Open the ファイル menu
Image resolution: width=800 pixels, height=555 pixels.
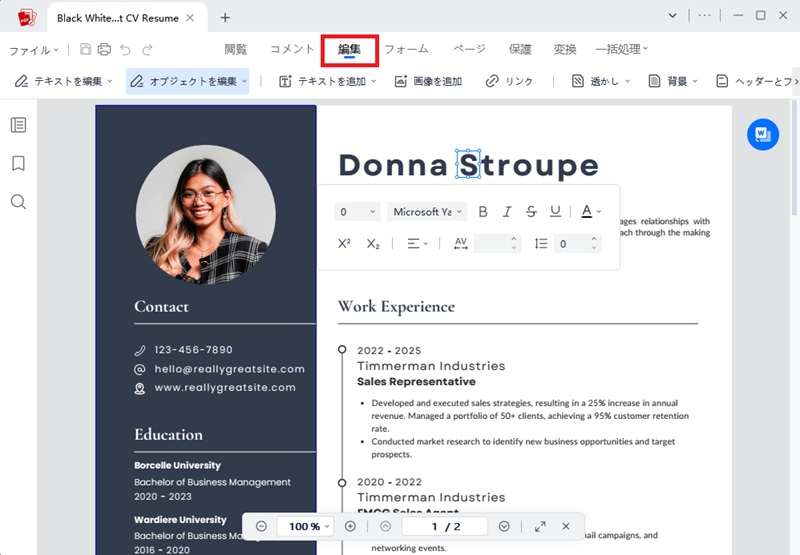click(x=34, y=50)
